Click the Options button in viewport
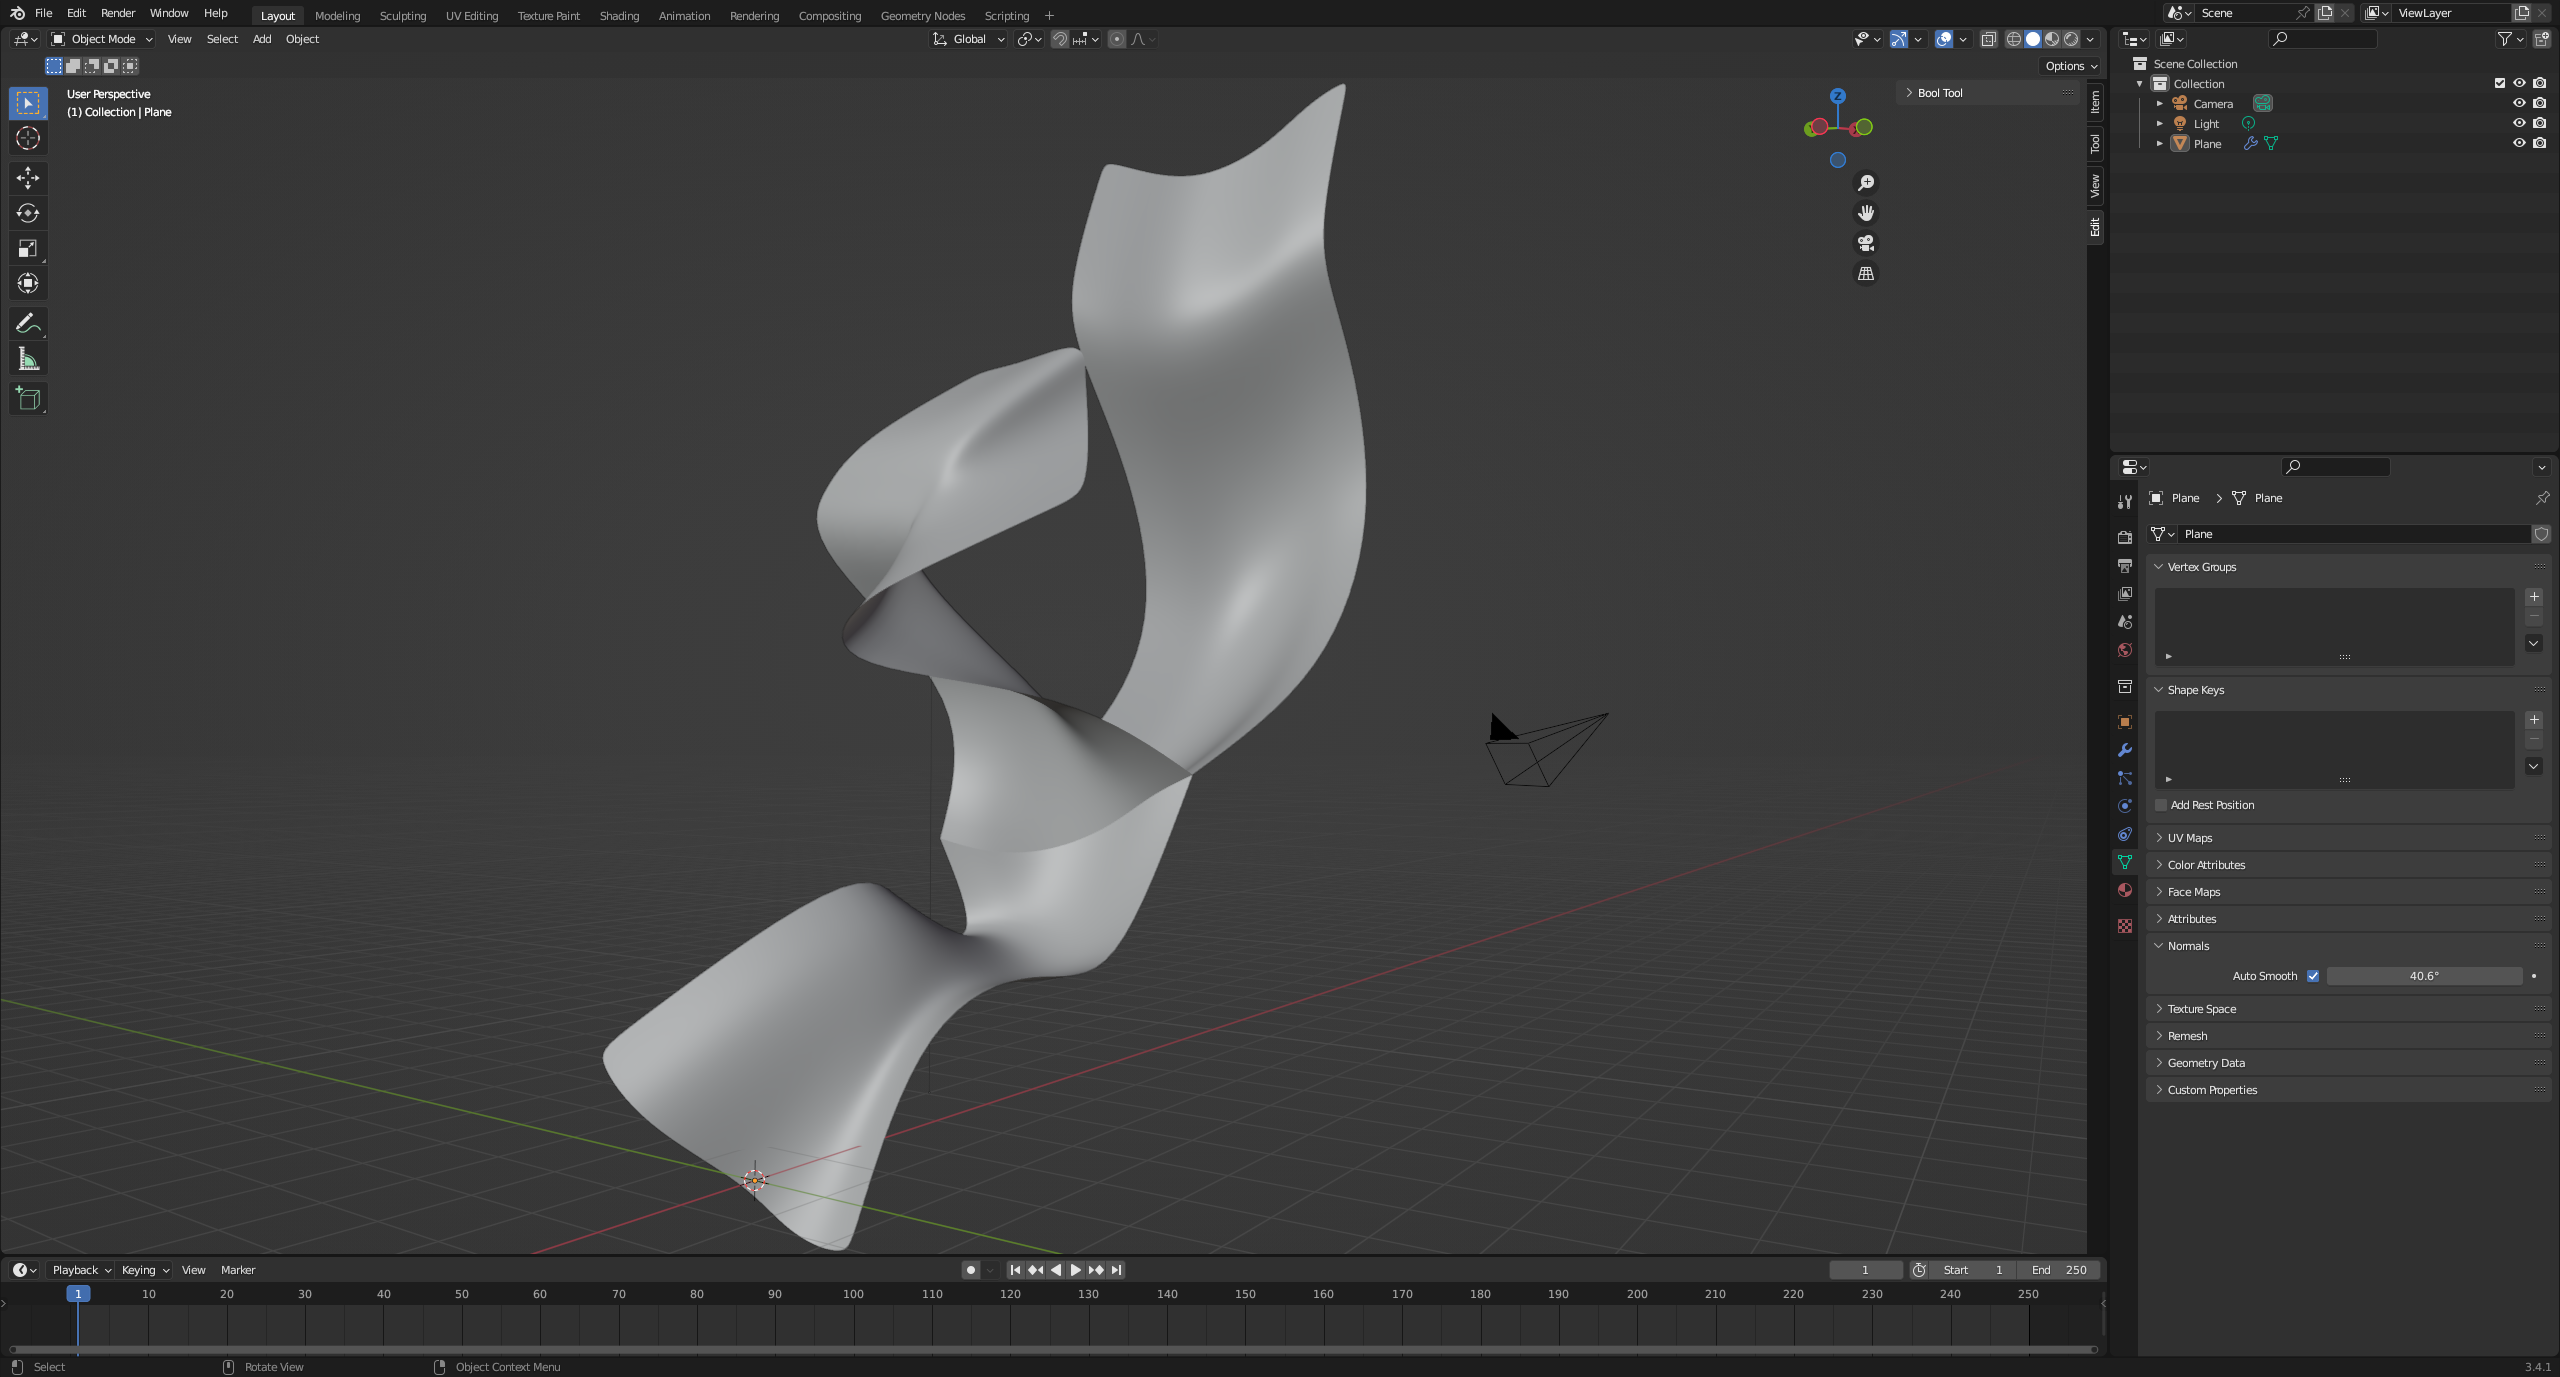 pyautogui.click(x=2071, y=66)
